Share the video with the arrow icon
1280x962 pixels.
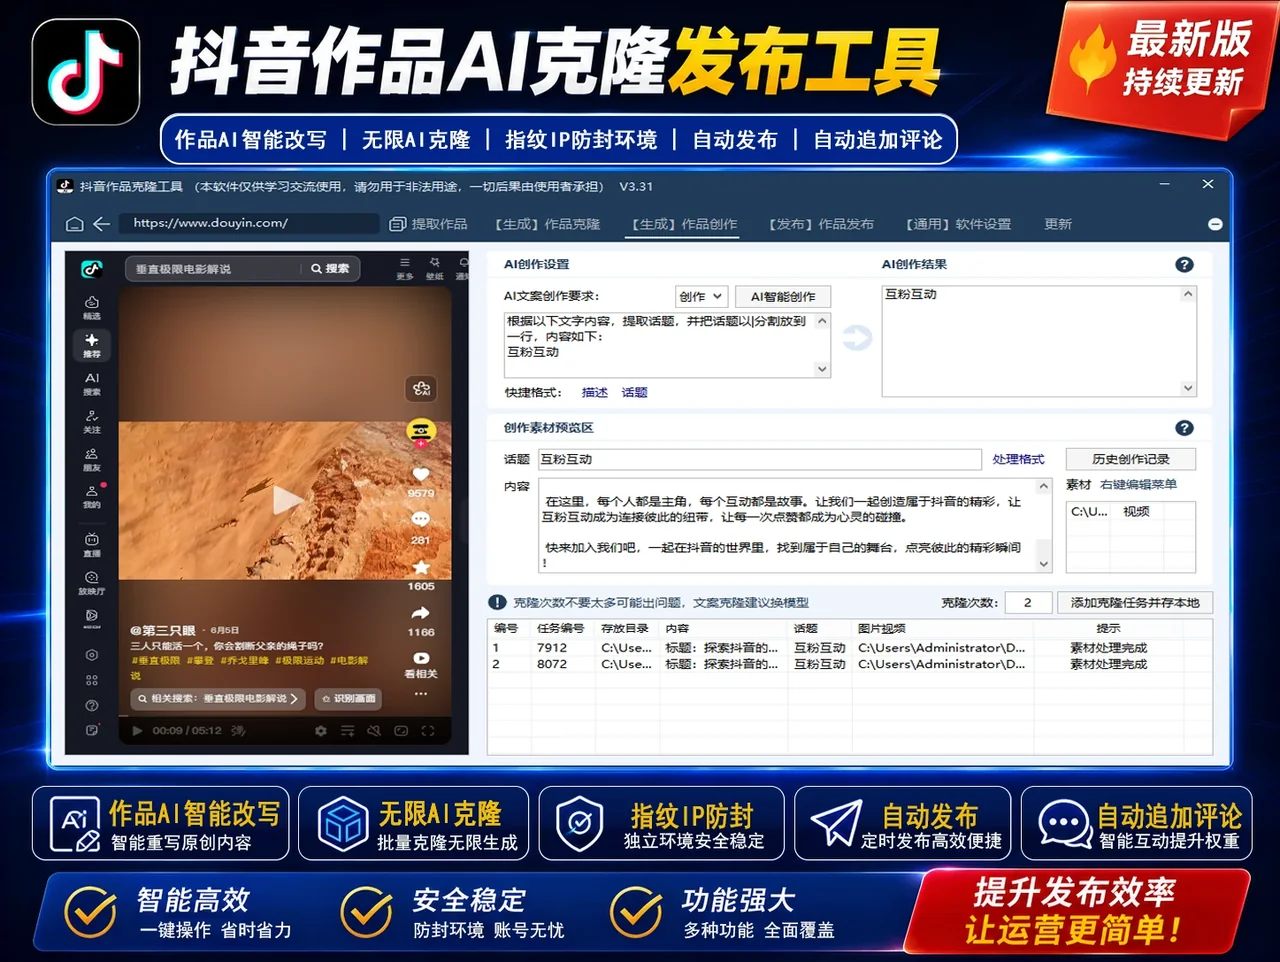pyautogui.click(x=421, y=612)
